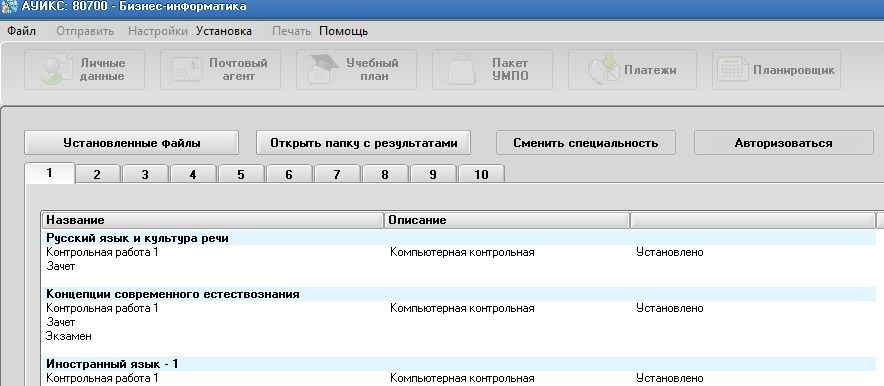Image resolution: width=884 pixels, height=386 pixels.
Task: Switch to tab 4
Action: click(193, 174)
